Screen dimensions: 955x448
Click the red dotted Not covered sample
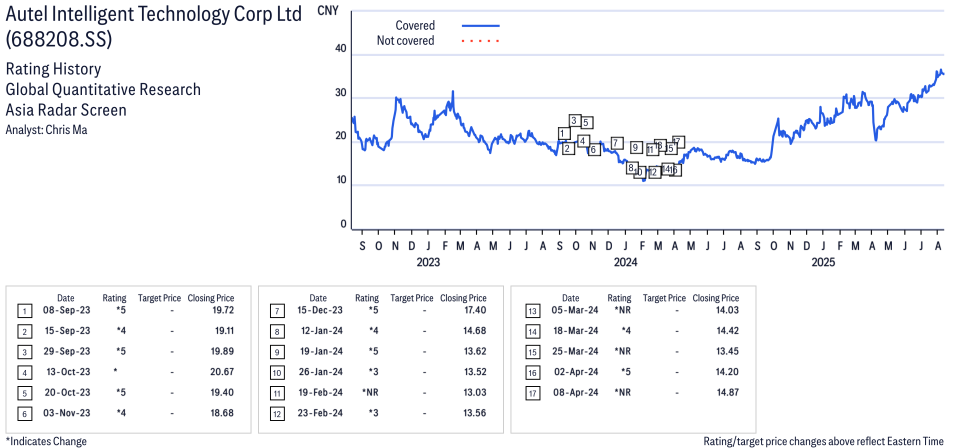click(481, 41)
